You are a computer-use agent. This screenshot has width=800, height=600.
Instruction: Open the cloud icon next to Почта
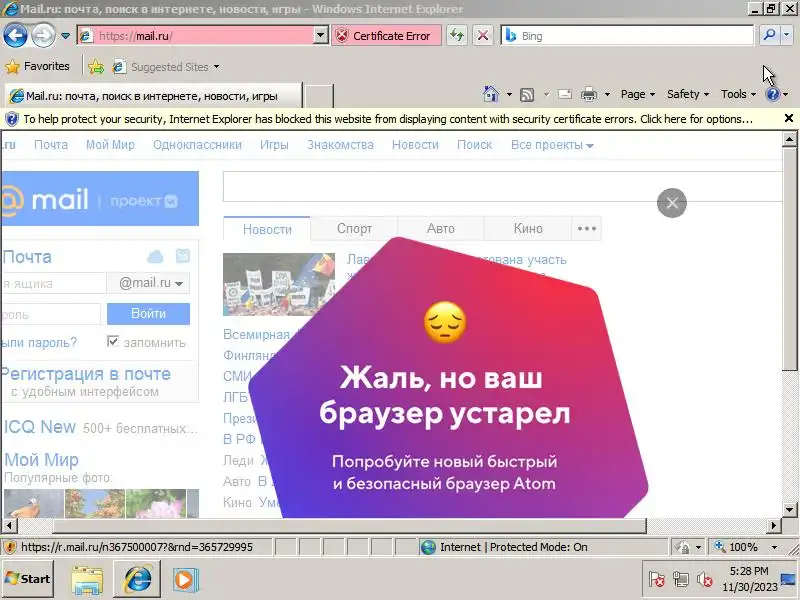155,257
